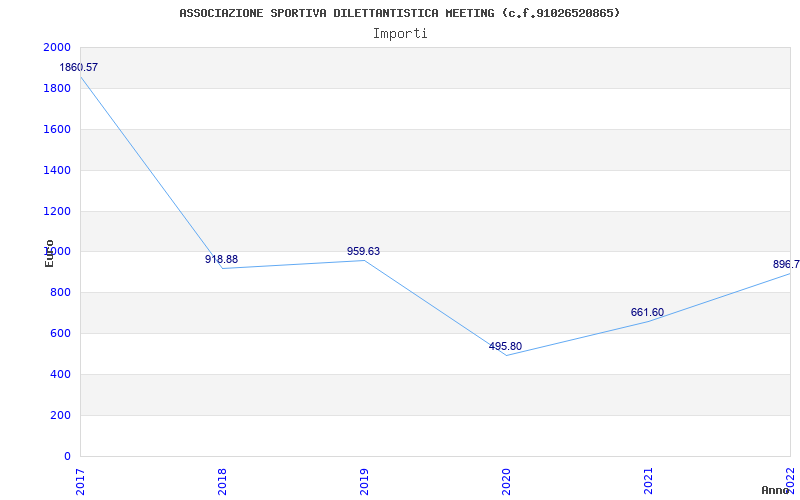This screenshot has height=500, width=800.
Task: Click the 0 y-axis value
Action: [67, 456]
